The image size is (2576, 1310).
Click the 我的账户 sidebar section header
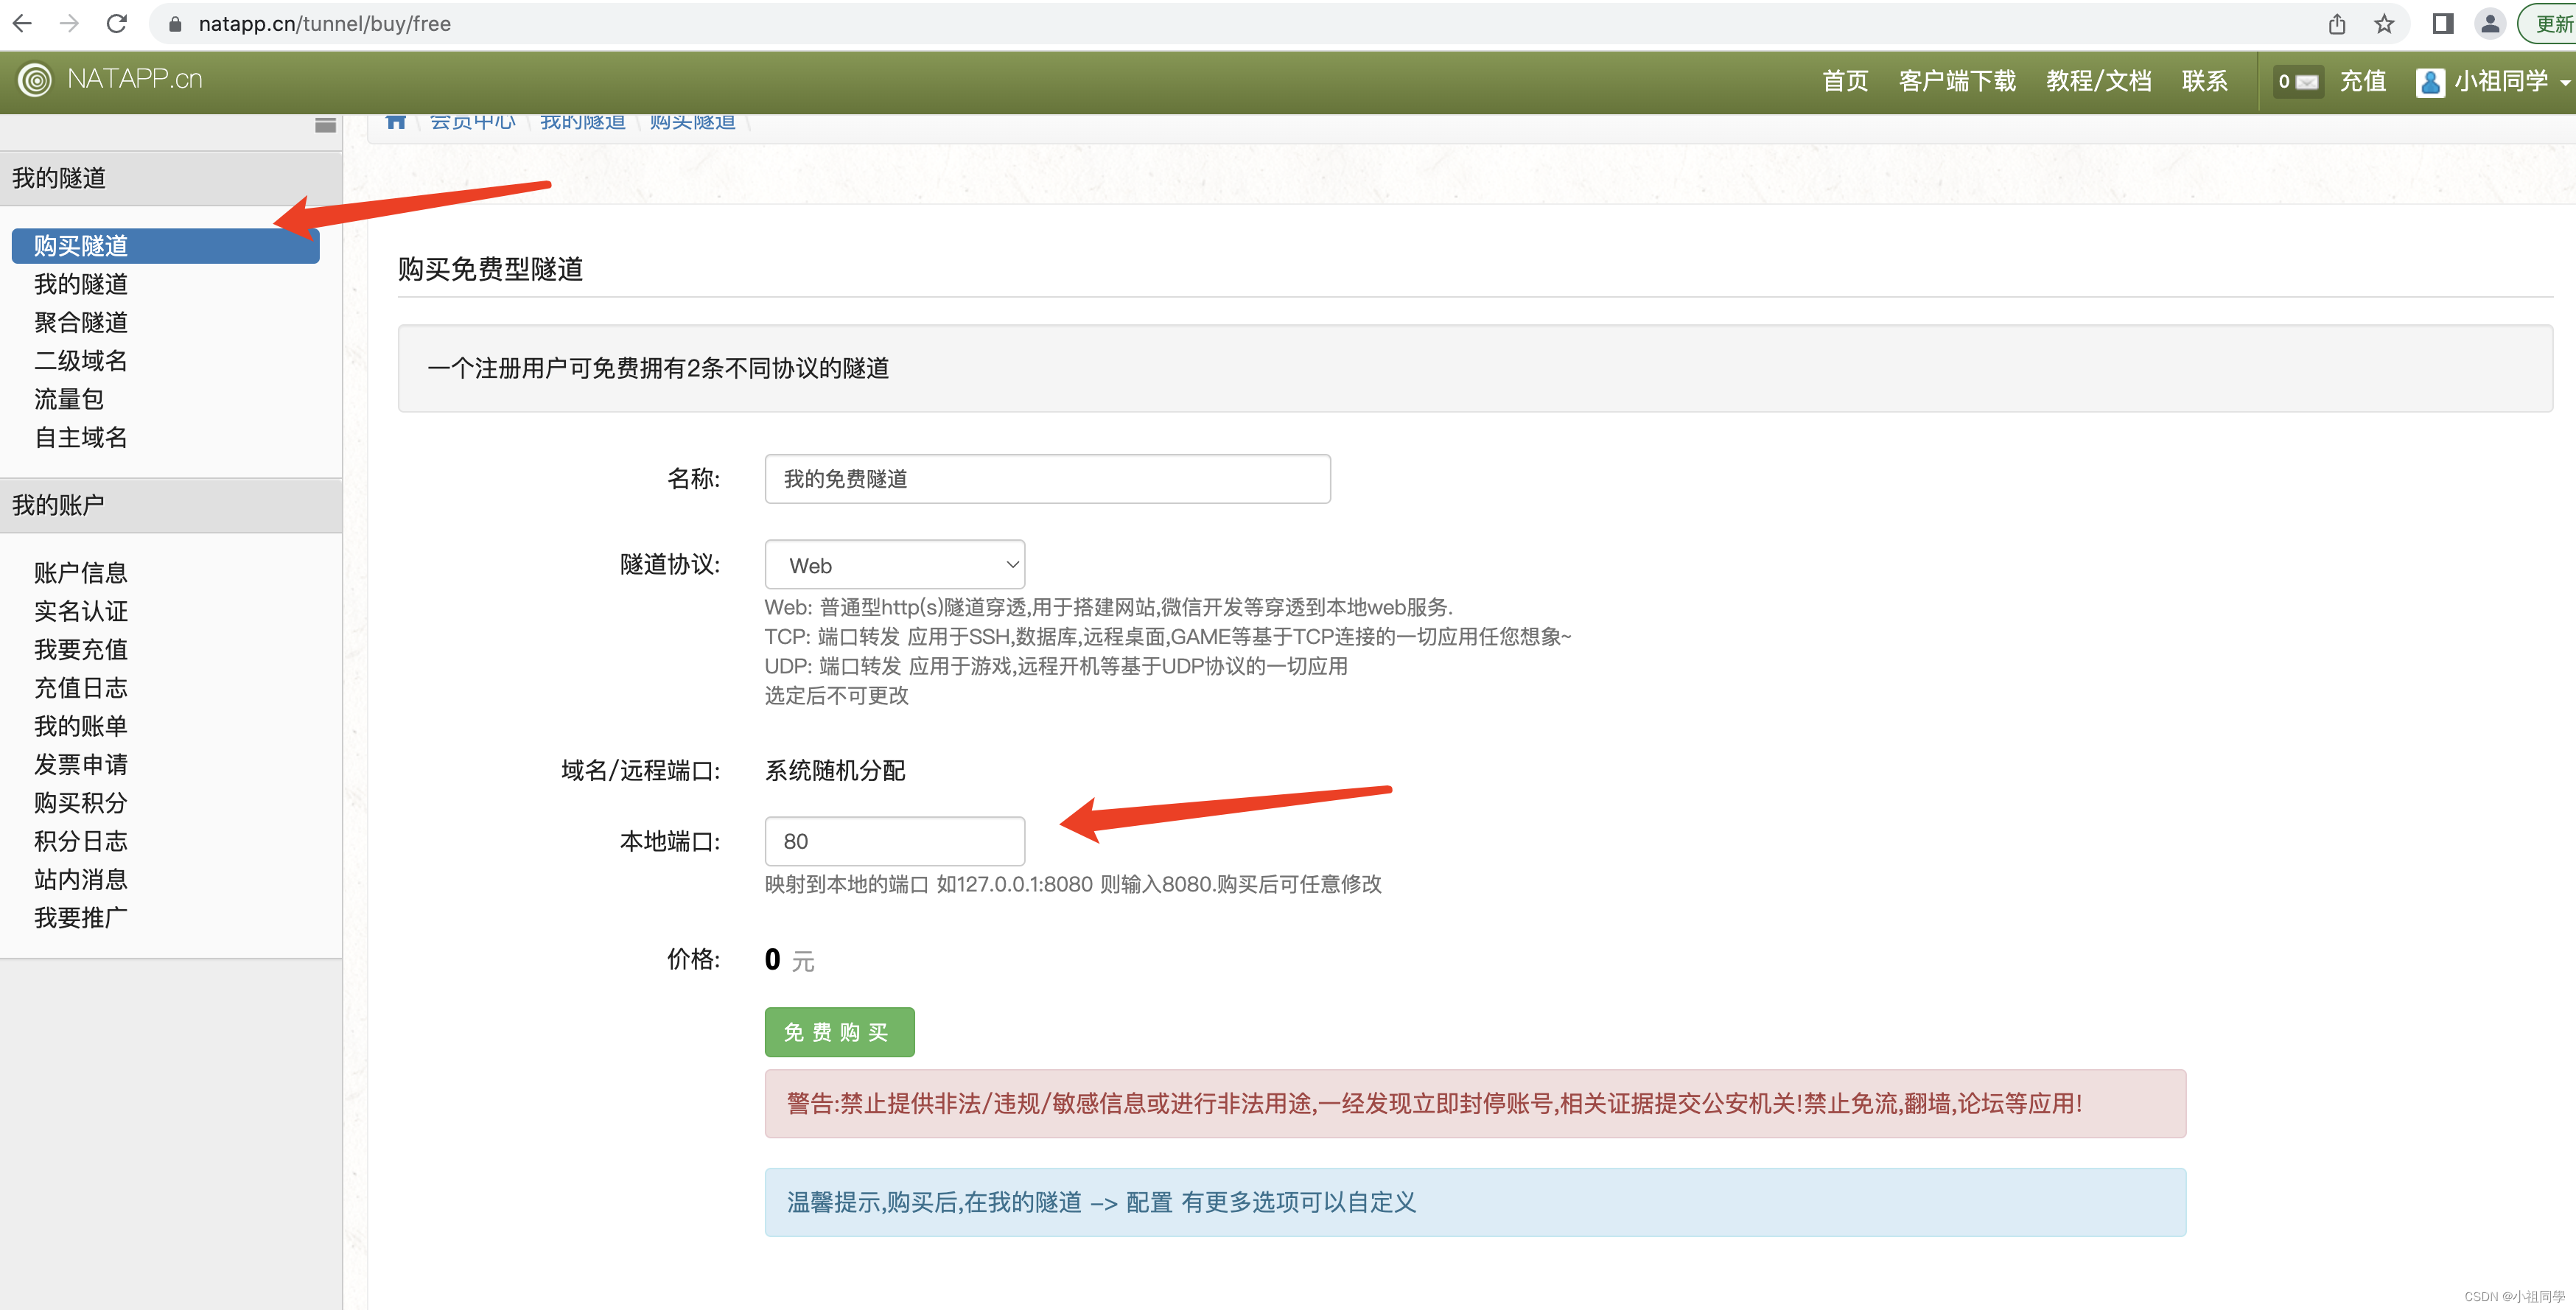point(171,505)
